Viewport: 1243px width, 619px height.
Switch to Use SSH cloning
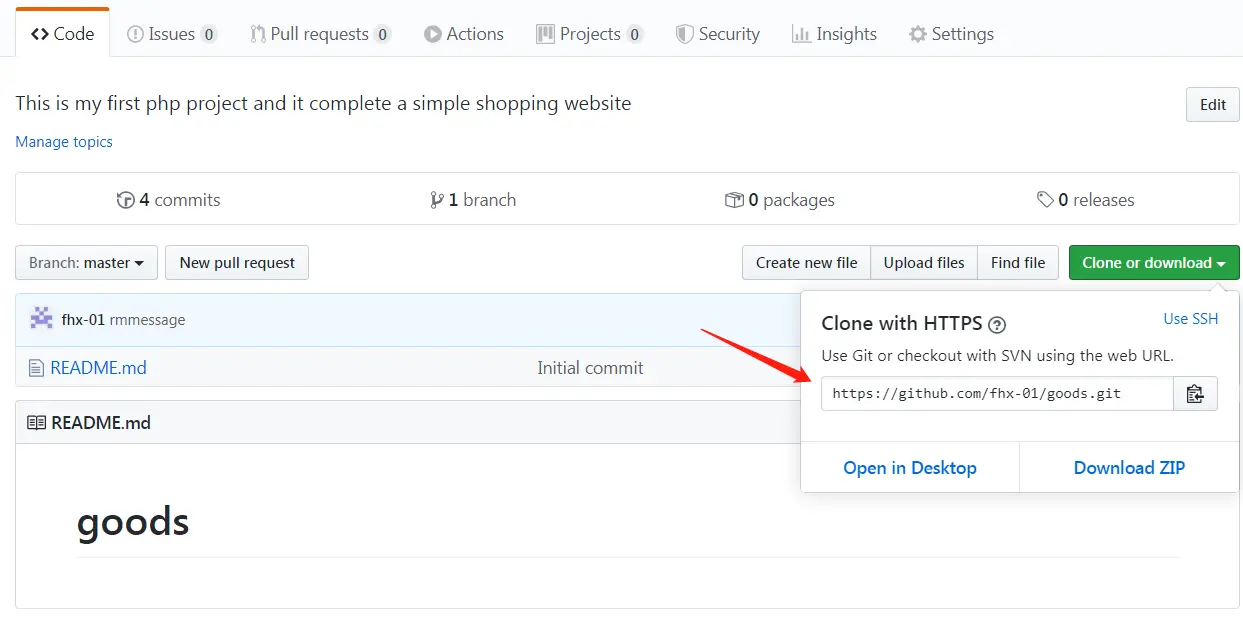point(1190,319)
